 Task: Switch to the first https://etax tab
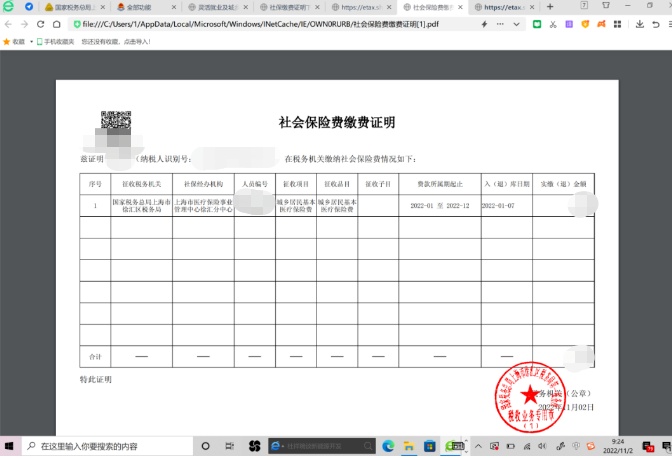click(x=362, y=7)
